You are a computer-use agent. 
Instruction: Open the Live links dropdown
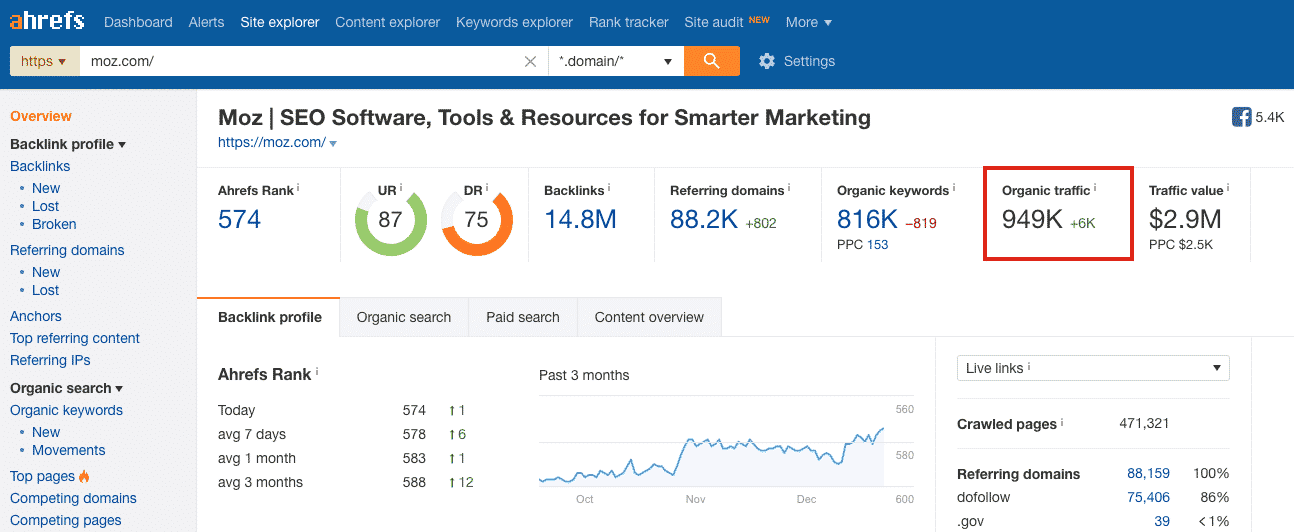pos(1093,368)
